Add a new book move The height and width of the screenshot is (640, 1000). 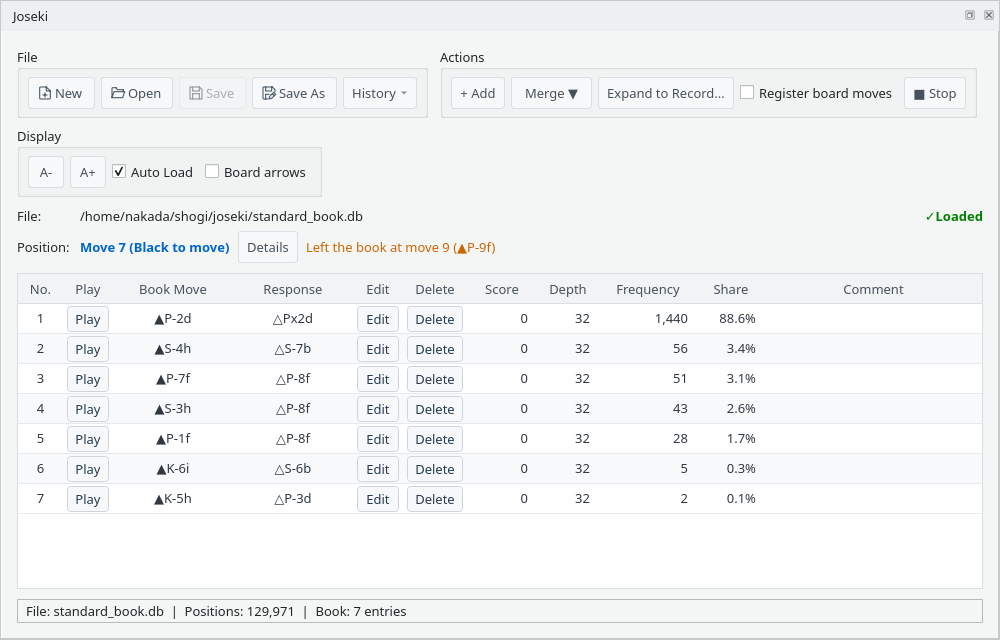tap(478, 93)
